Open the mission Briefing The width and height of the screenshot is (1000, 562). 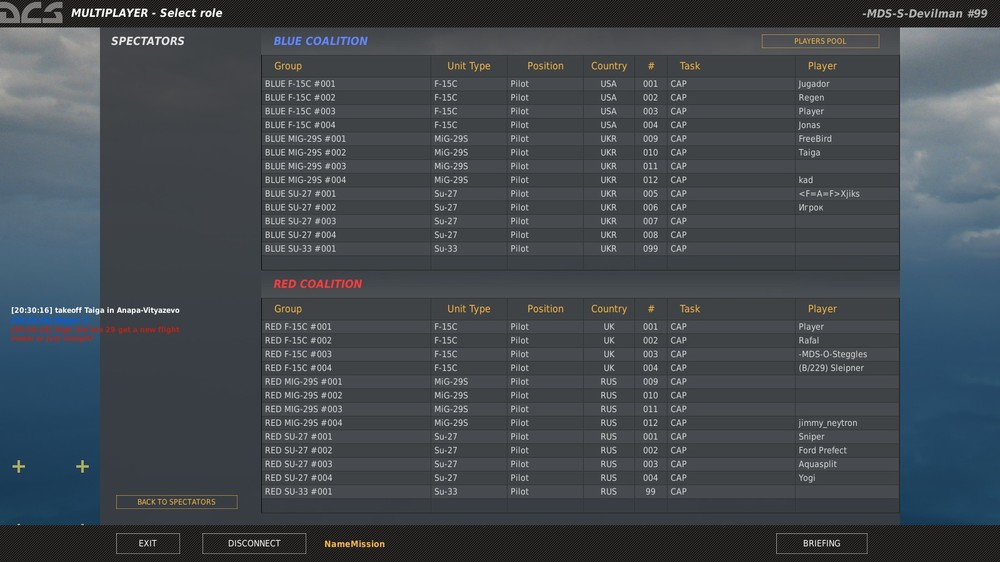tap(821, 544)
